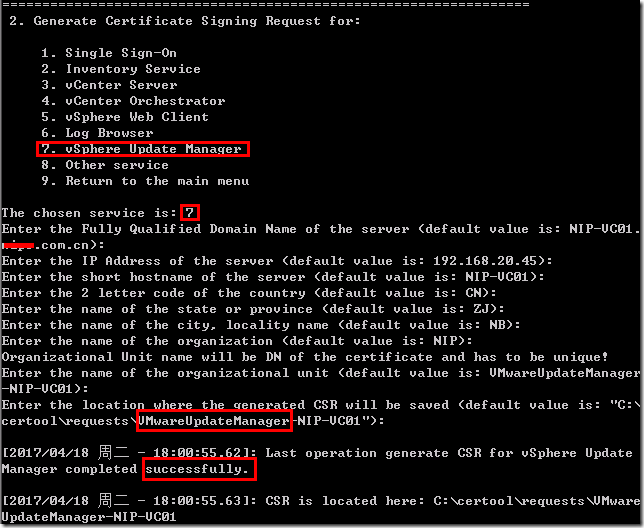The width and height of the screenshot is (644, 528).
Task: Click the Generate Certificate Signing Request heading
Action: (x=185, y=21)
